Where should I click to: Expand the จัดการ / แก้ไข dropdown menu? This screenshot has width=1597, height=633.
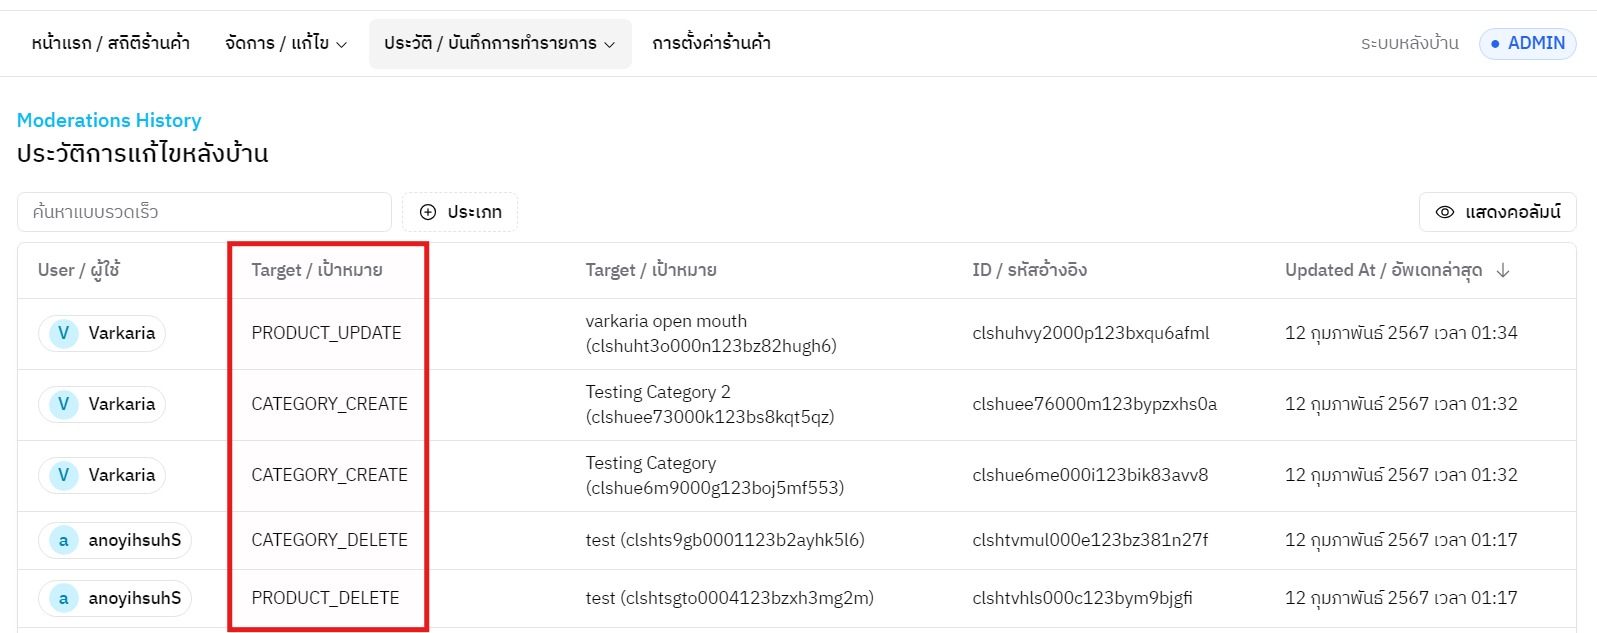click(x=286, y=43)
